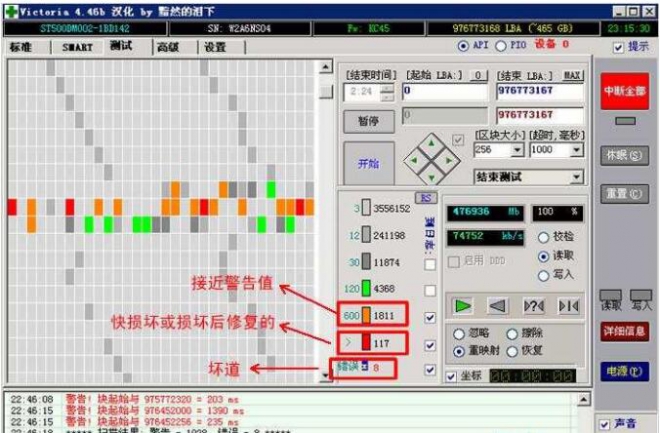Uncheck the 坐标 (coordinates) checkbox

click(x=452, y=377)
